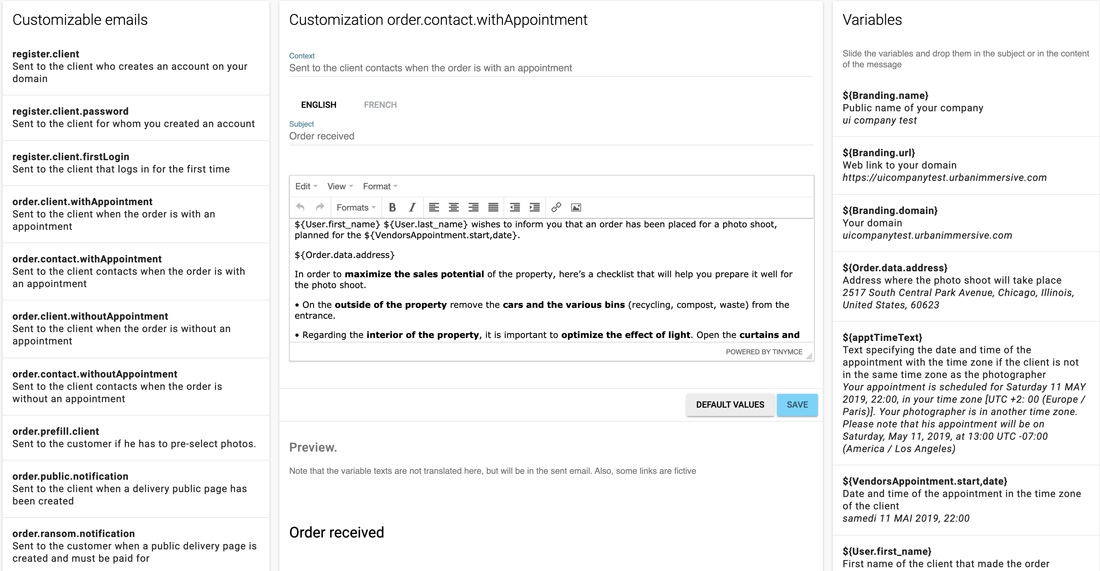The height and width of the screenshot is (571, 1100).
Task: Toggle italic formatting in the editor
Action: 412,207
